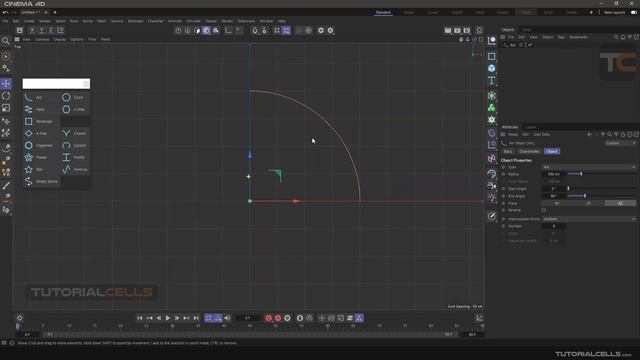Click the Start Angle slider
This screenshot has width=640, height=360.
pos(602,189)
